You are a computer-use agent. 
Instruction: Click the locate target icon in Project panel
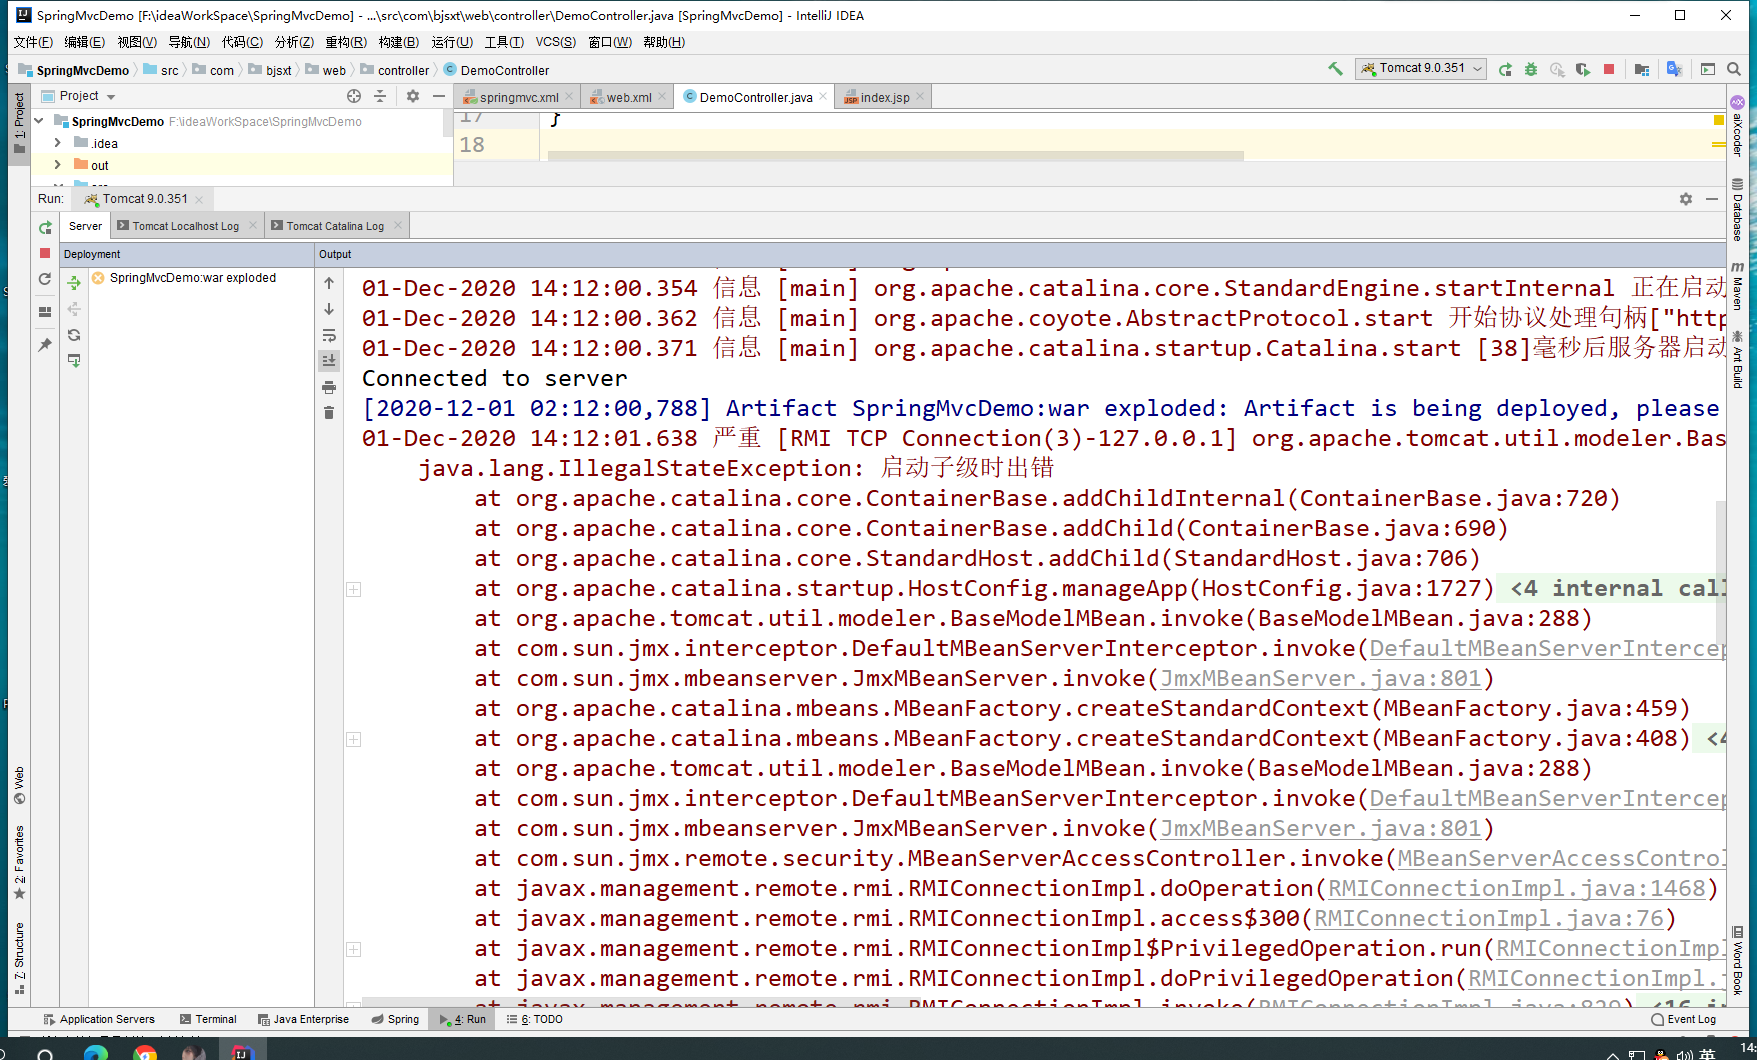pos(354,96)
